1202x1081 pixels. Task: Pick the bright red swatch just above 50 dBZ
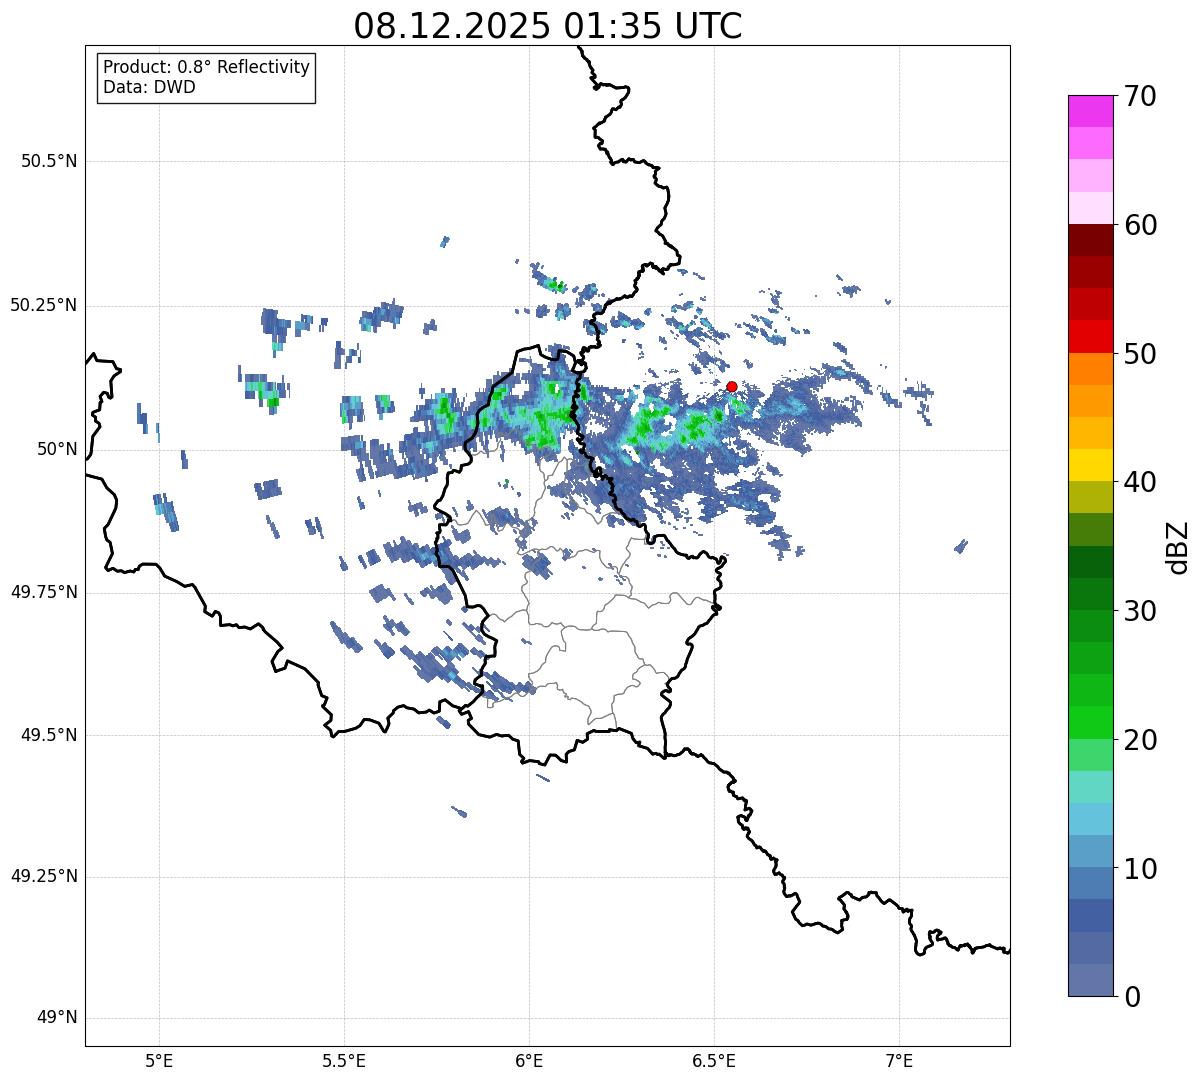pyautogui.click(x=1091, y=336)
